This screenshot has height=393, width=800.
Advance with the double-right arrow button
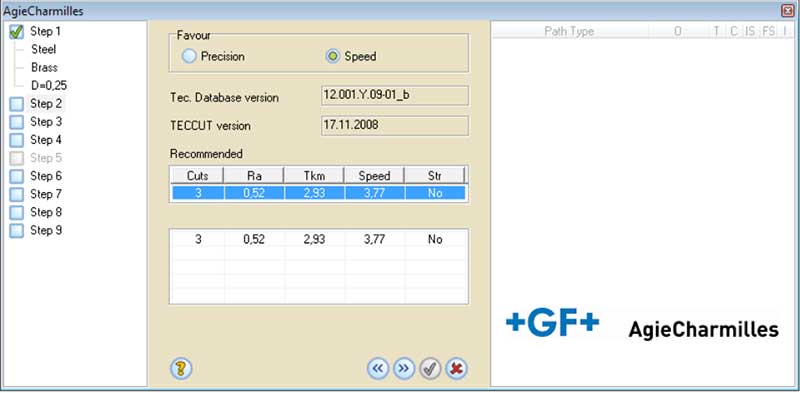point(404,368)
